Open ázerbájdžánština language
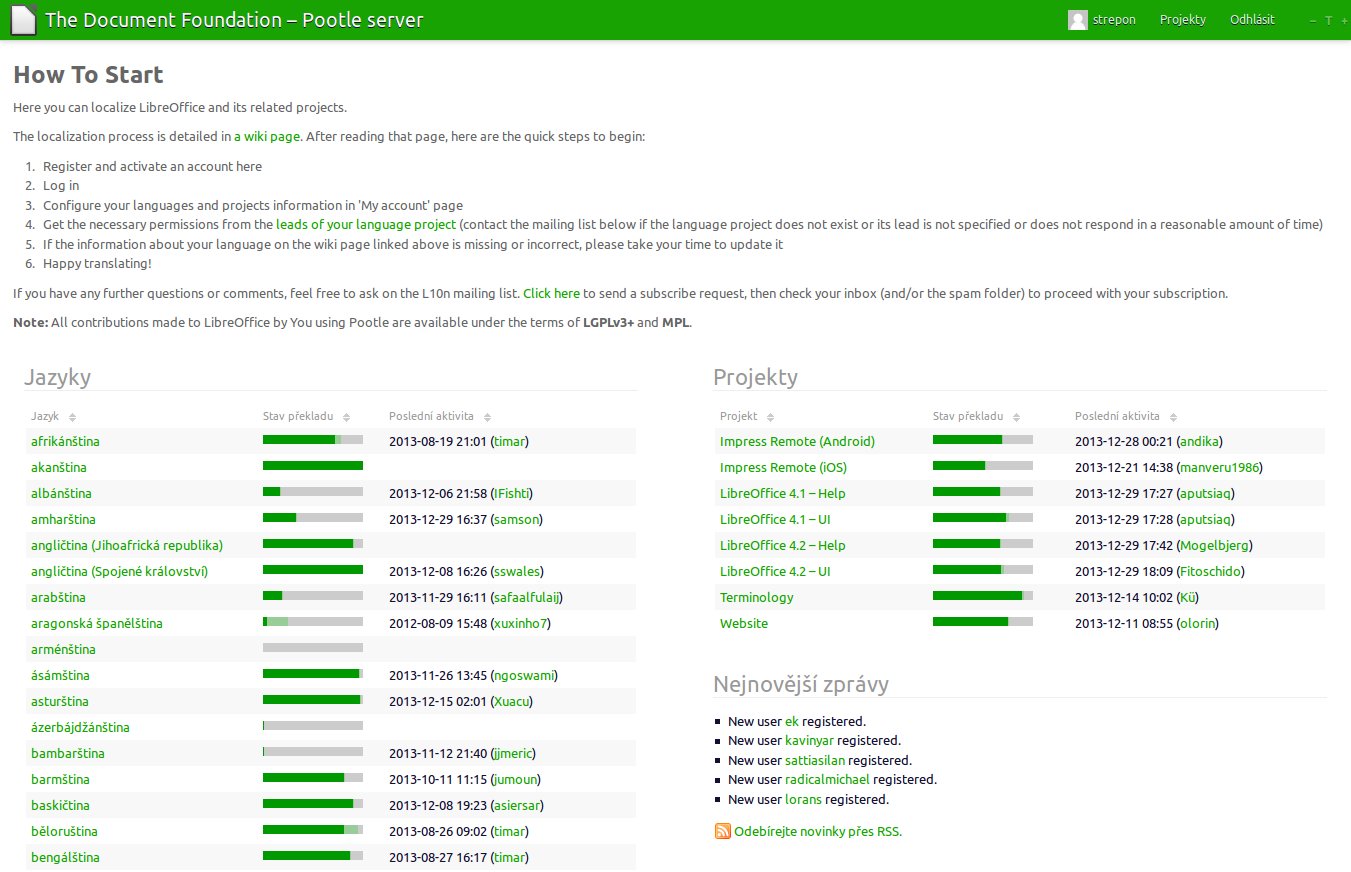 pos(80,727)
